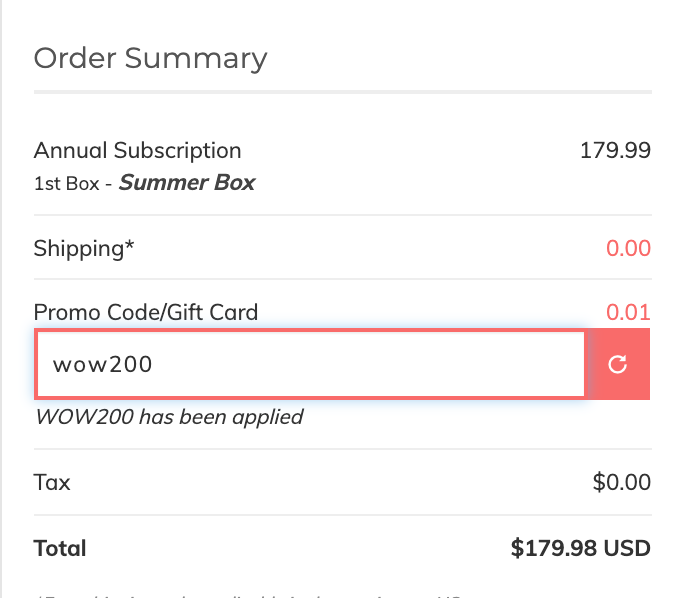Click the Order Summary heading

pyautogui.click(x=150, y=58)
